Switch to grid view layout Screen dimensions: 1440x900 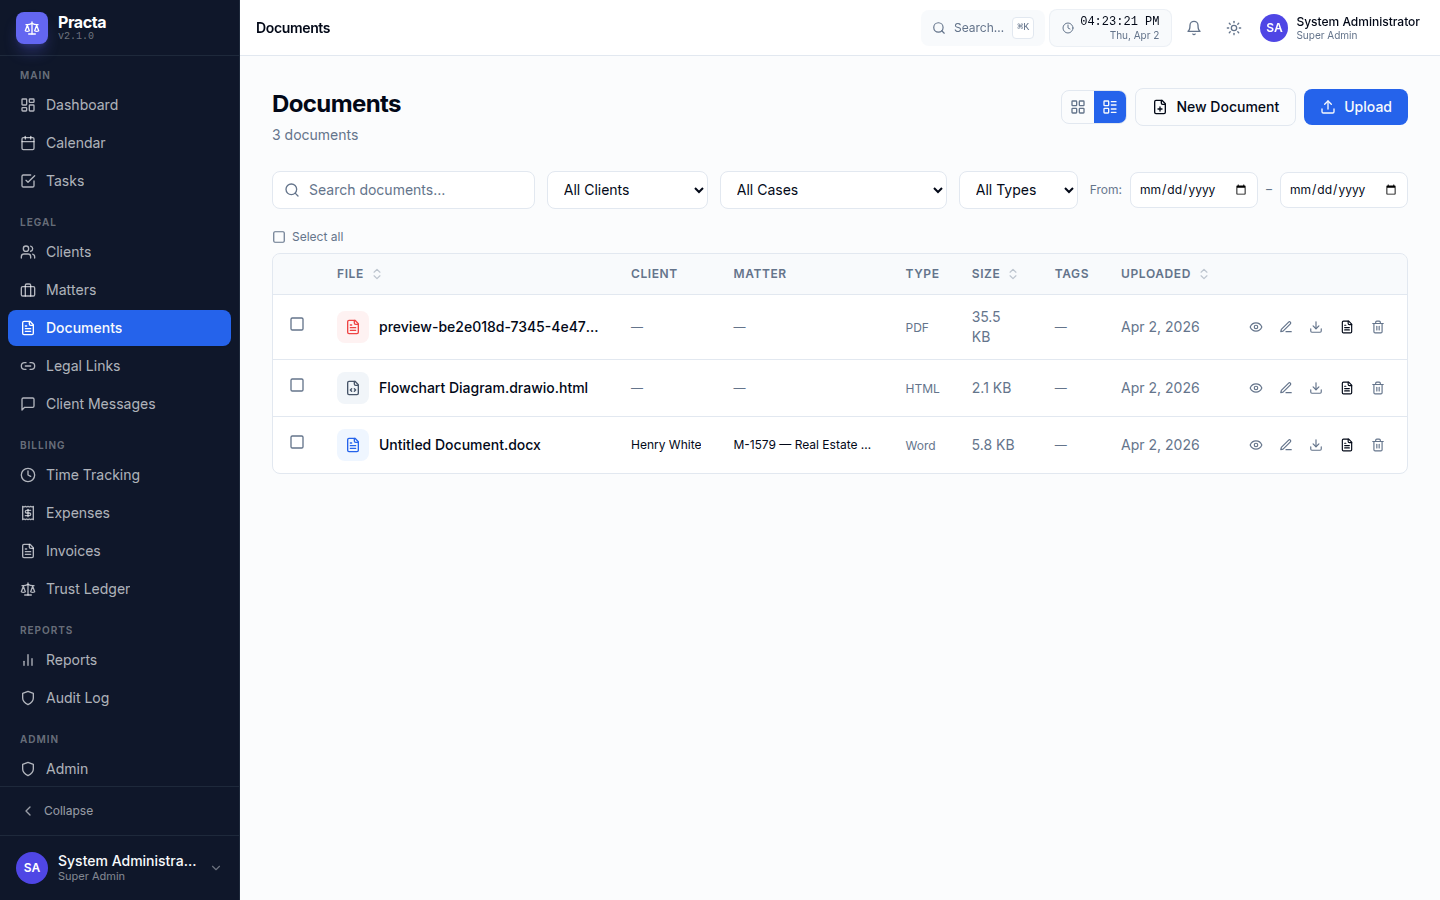[x=1078, y=107]
